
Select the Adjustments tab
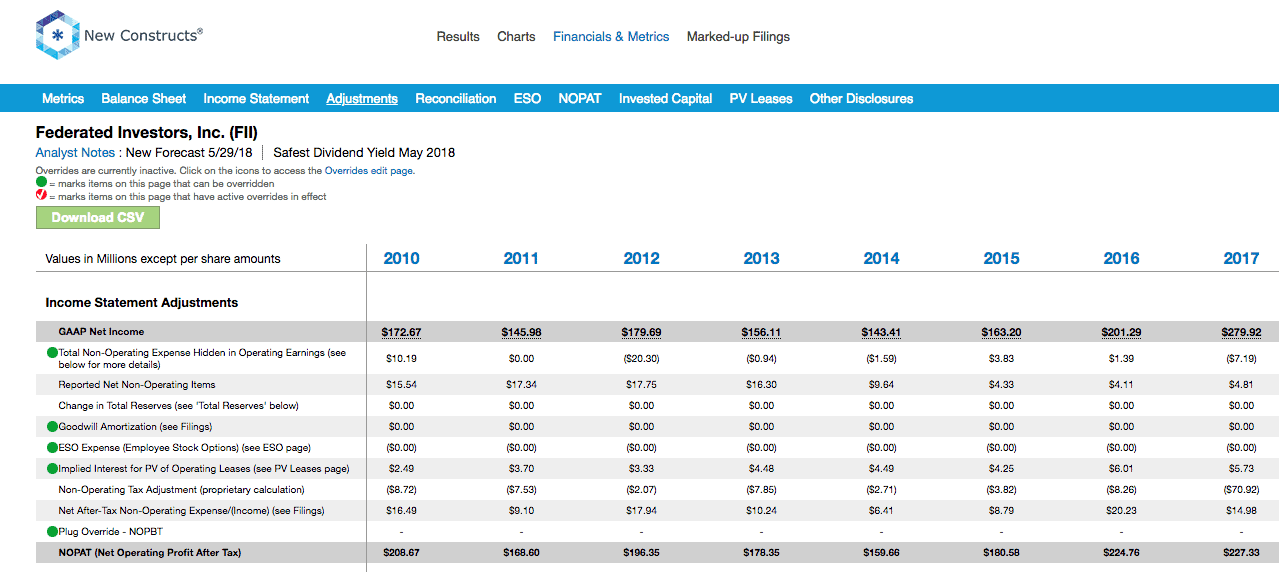click(x=362, y=98)
